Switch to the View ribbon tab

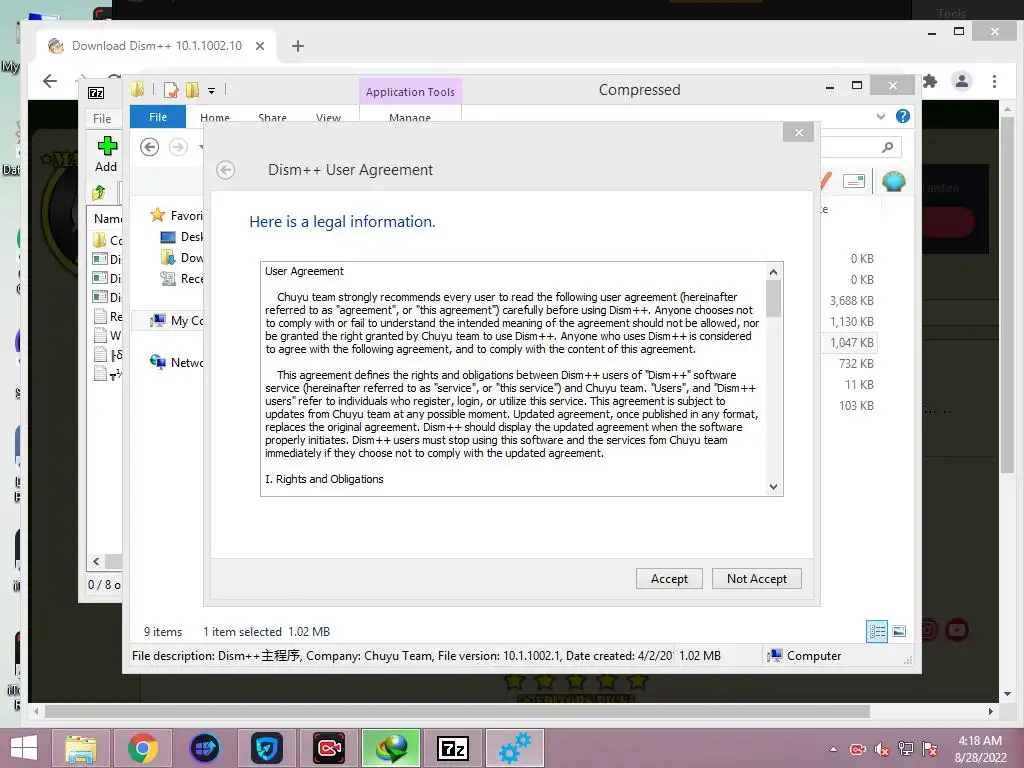[x=328, y=118]
